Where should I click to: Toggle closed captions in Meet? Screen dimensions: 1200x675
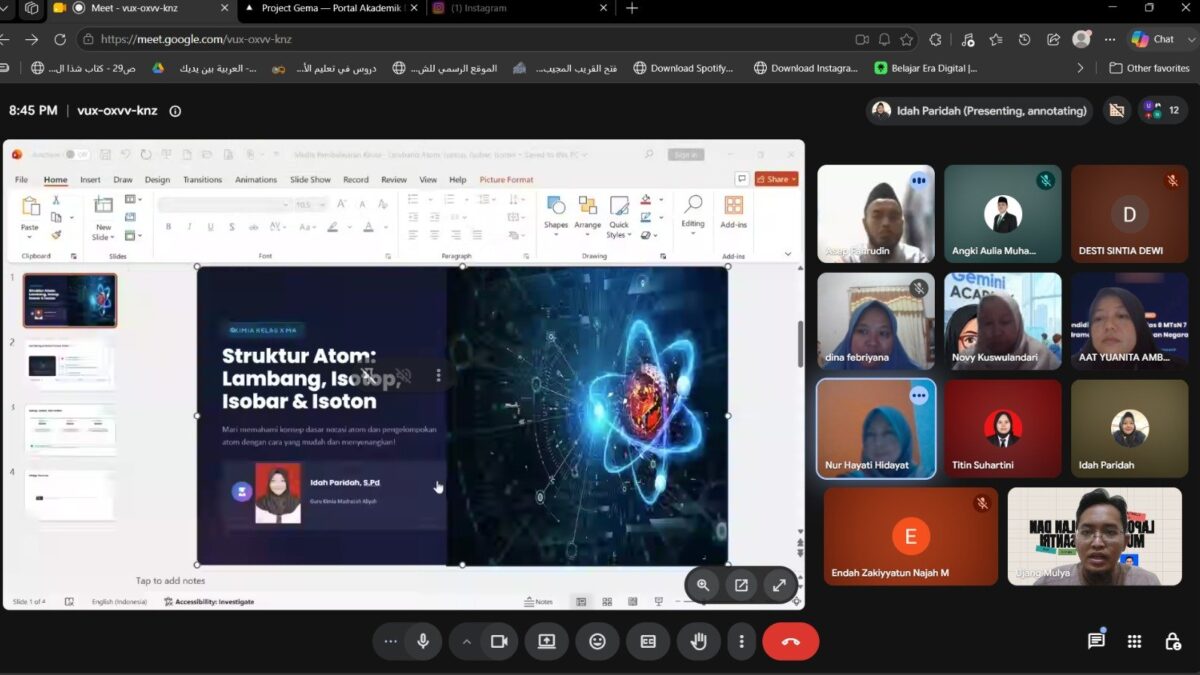click(x=648, y=642)
